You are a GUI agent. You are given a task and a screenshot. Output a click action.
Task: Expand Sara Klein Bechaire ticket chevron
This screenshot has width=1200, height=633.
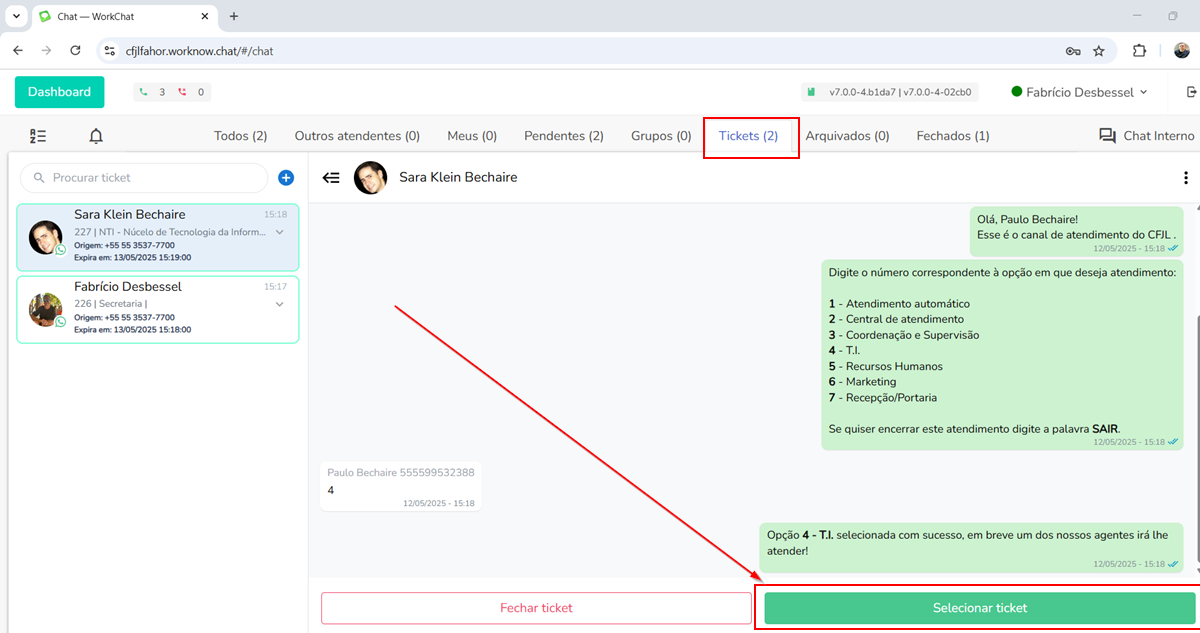coord(280,232)
